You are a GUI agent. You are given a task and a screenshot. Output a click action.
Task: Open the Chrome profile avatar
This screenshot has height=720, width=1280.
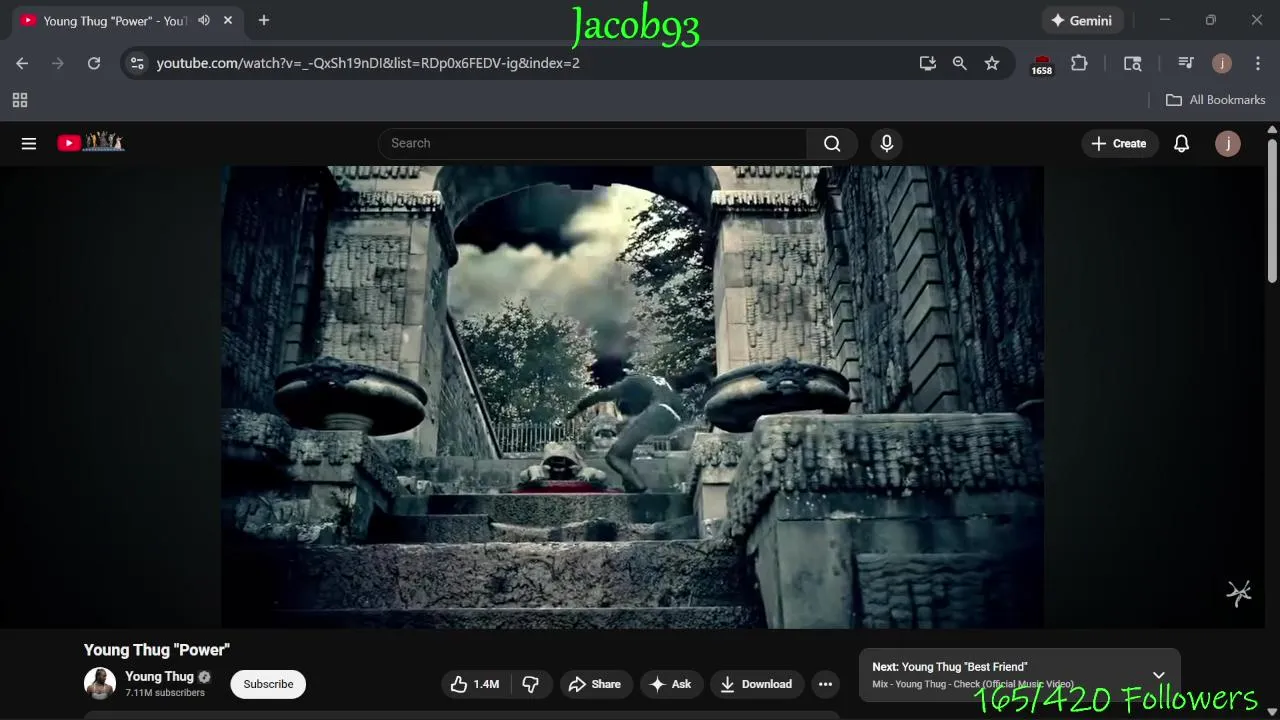coord(1222,63)
